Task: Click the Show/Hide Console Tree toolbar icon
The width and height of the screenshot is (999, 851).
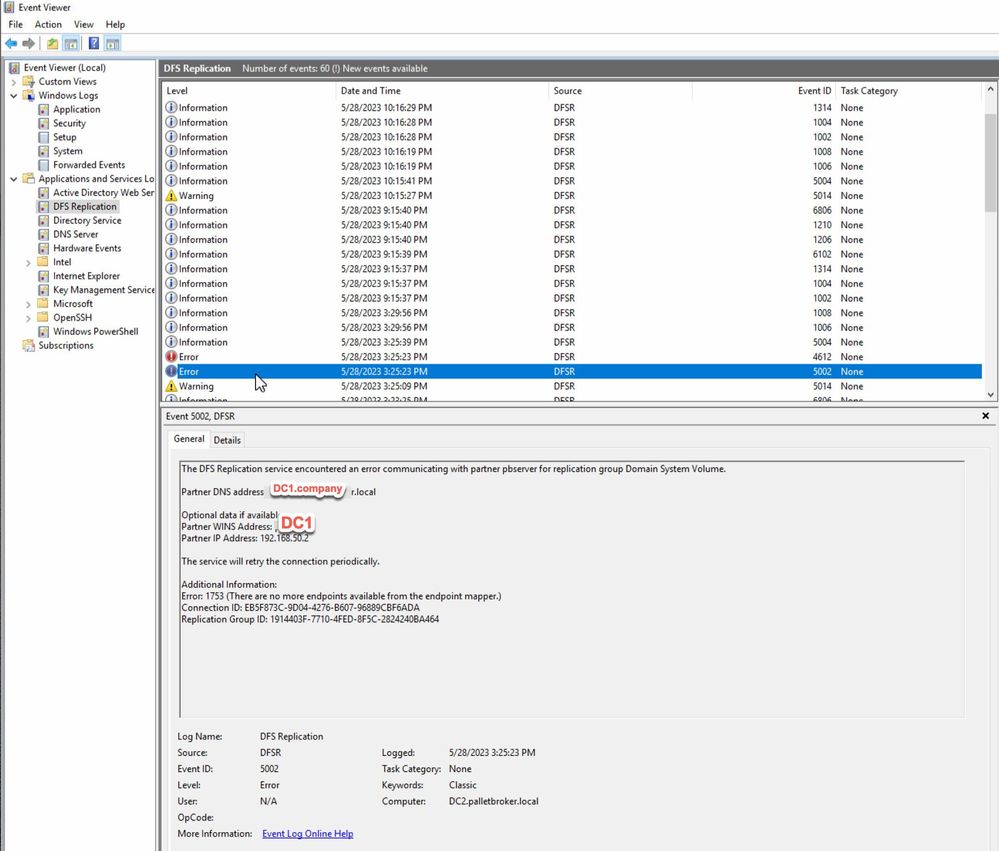Action: click(71, 43)
